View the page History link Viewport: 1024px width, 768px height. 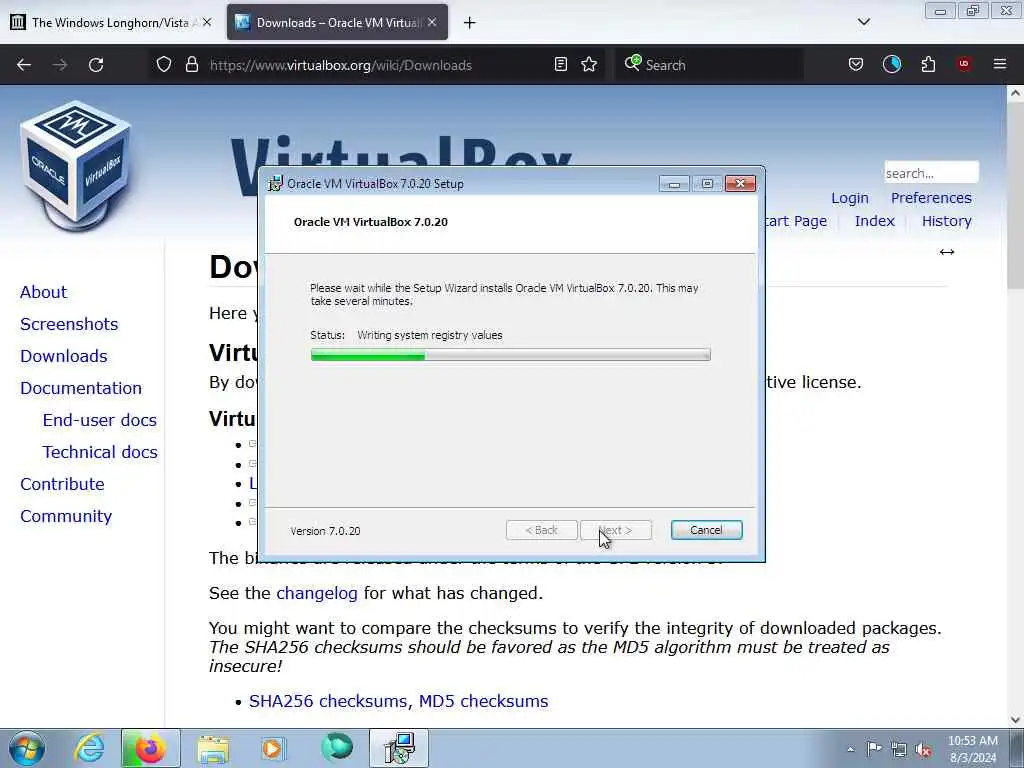(x=947, y=221)
